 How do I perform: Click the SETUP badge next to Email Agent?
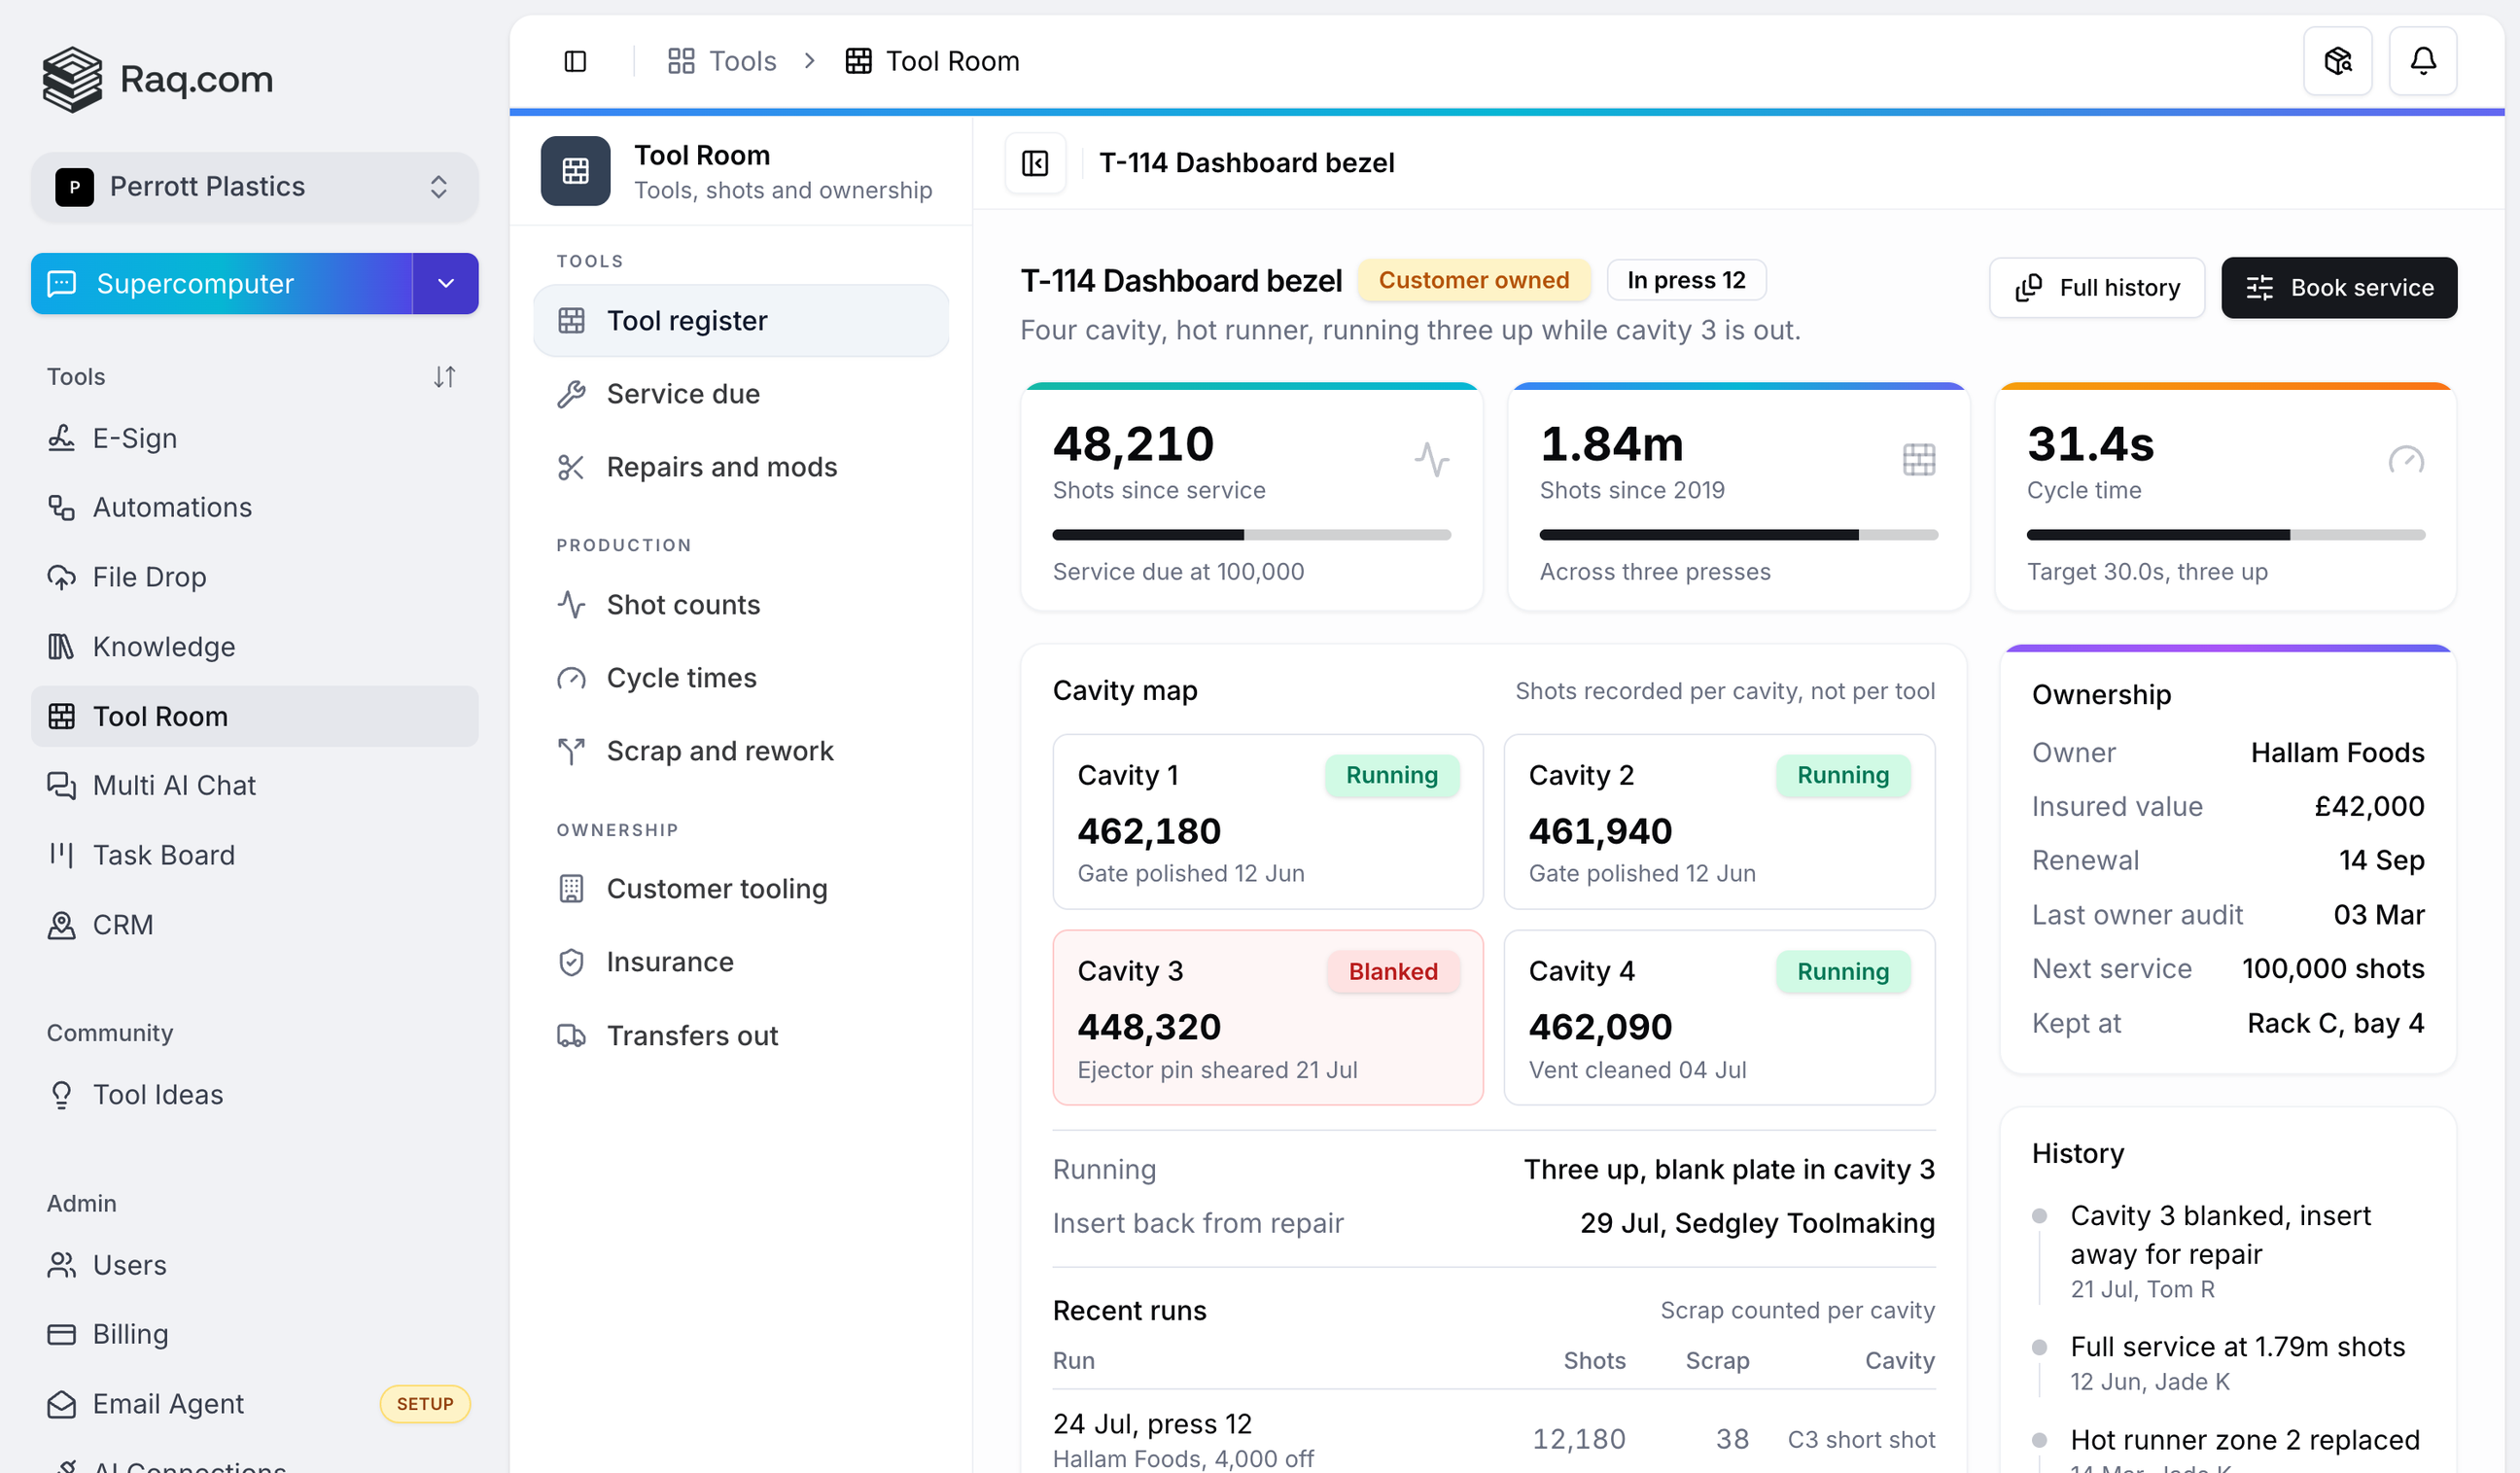point(425,1404)
